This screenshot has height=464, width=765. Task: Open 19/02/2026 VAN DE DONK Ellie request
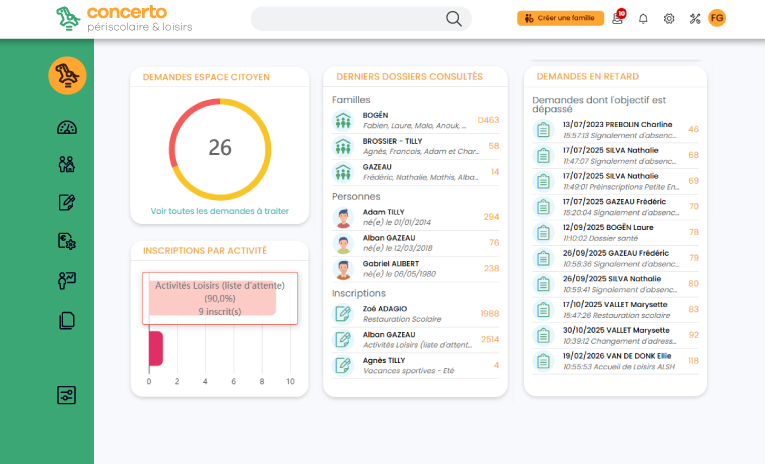615,361
